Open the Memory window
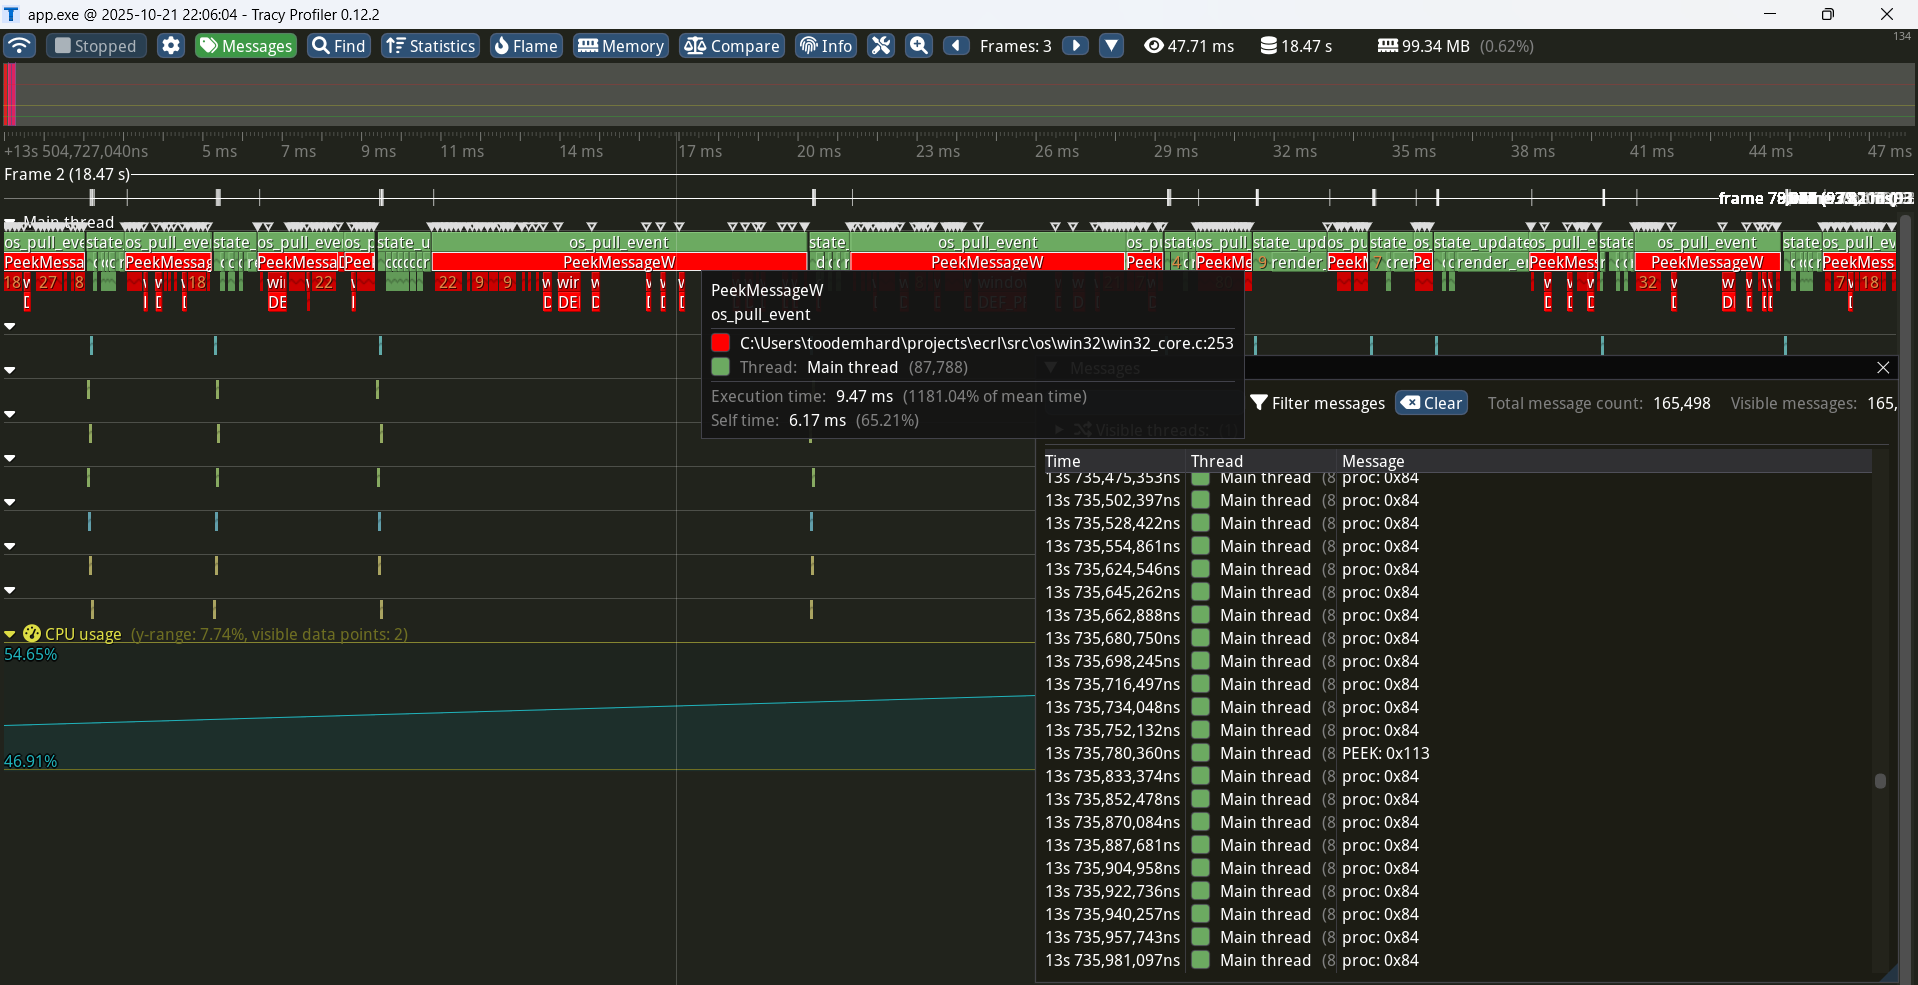Viewport: 1918px width, 985px height. 621,46
